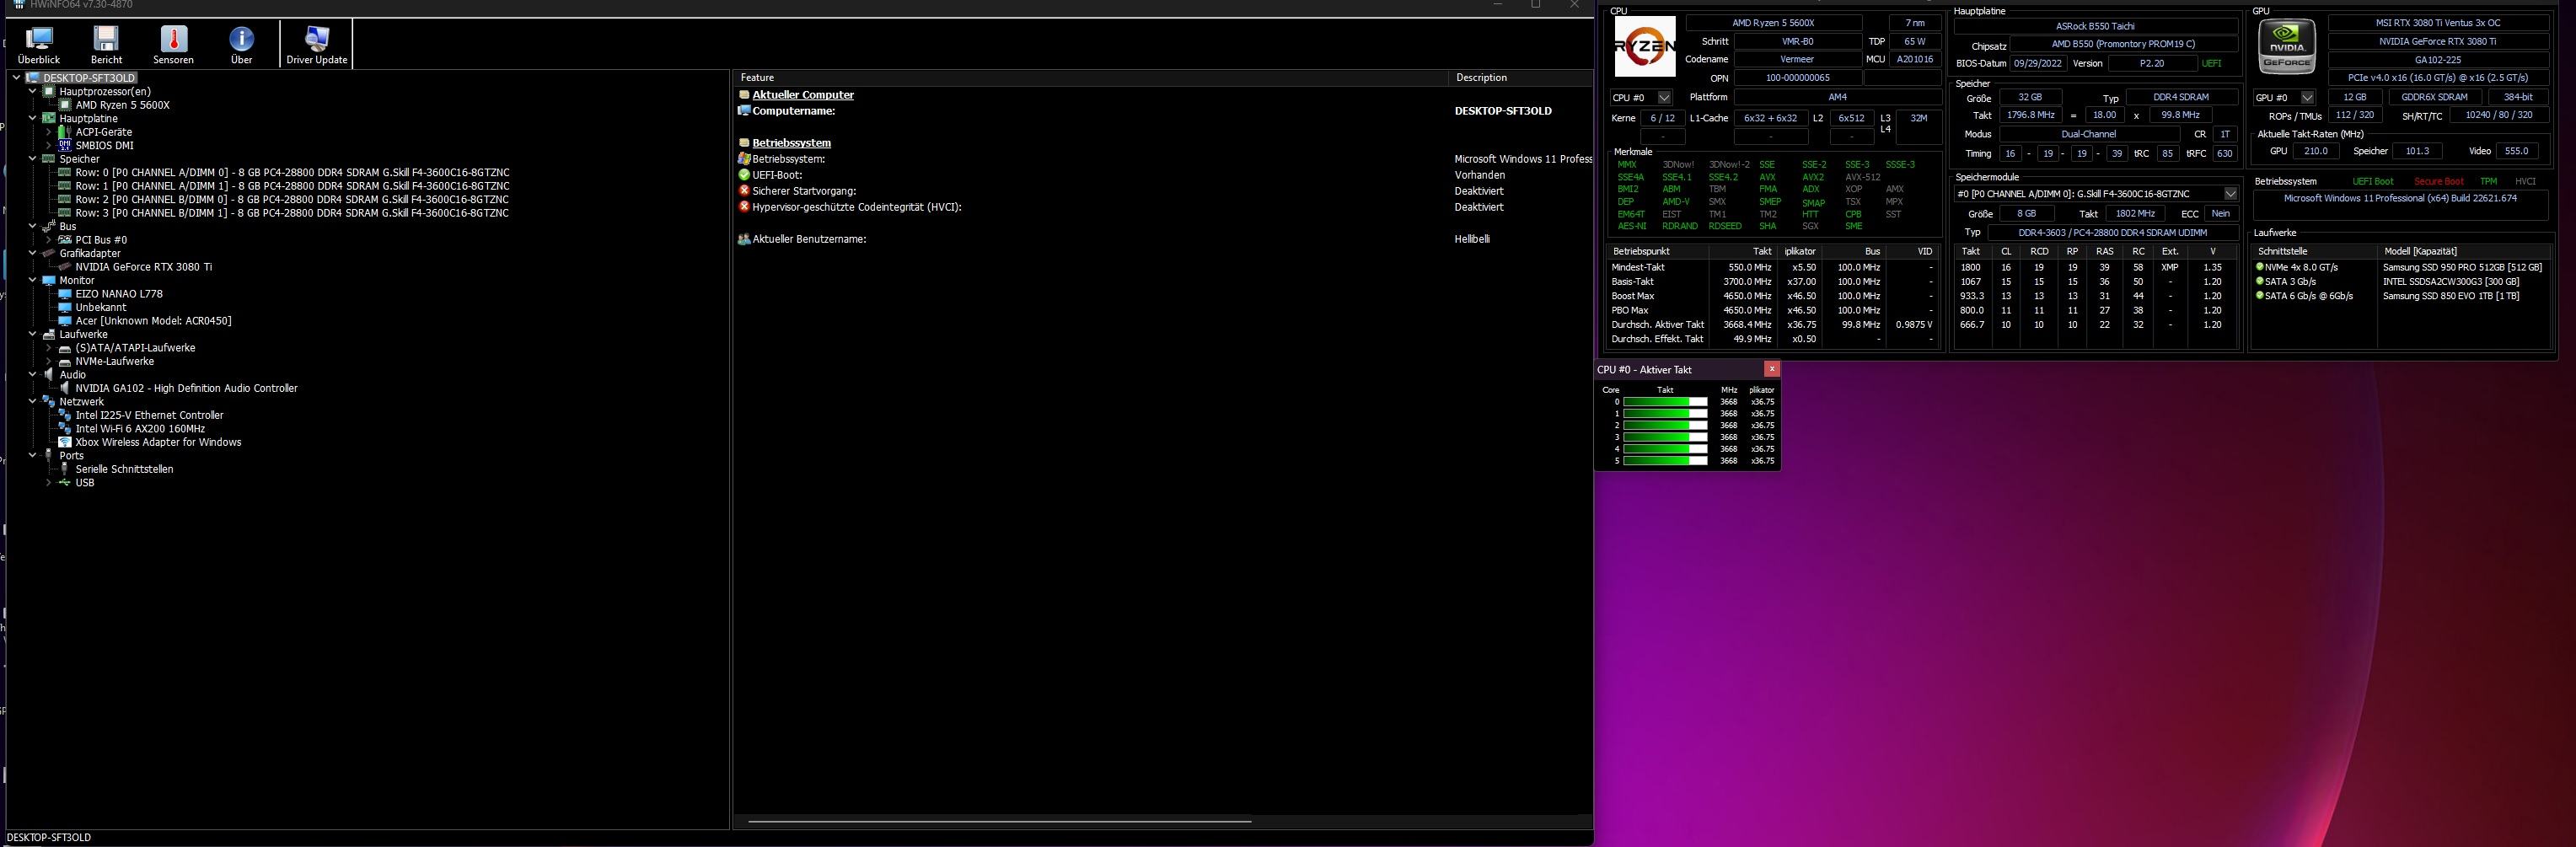The image size is (2576, 847).
Task: Collapse the Hauptplatine tree node
Action: click(x=33, y=118)
